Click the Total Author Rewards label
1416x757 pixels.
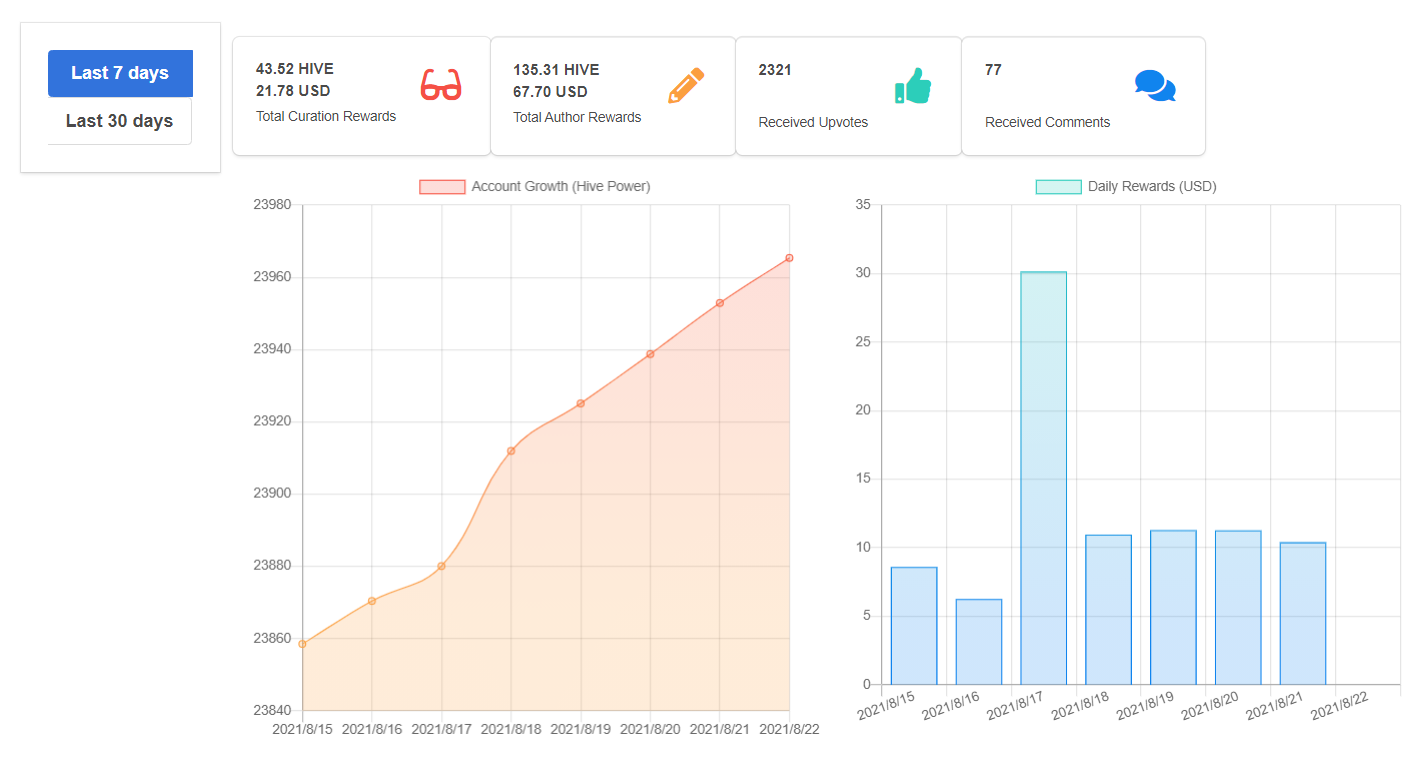coord(577,117)
